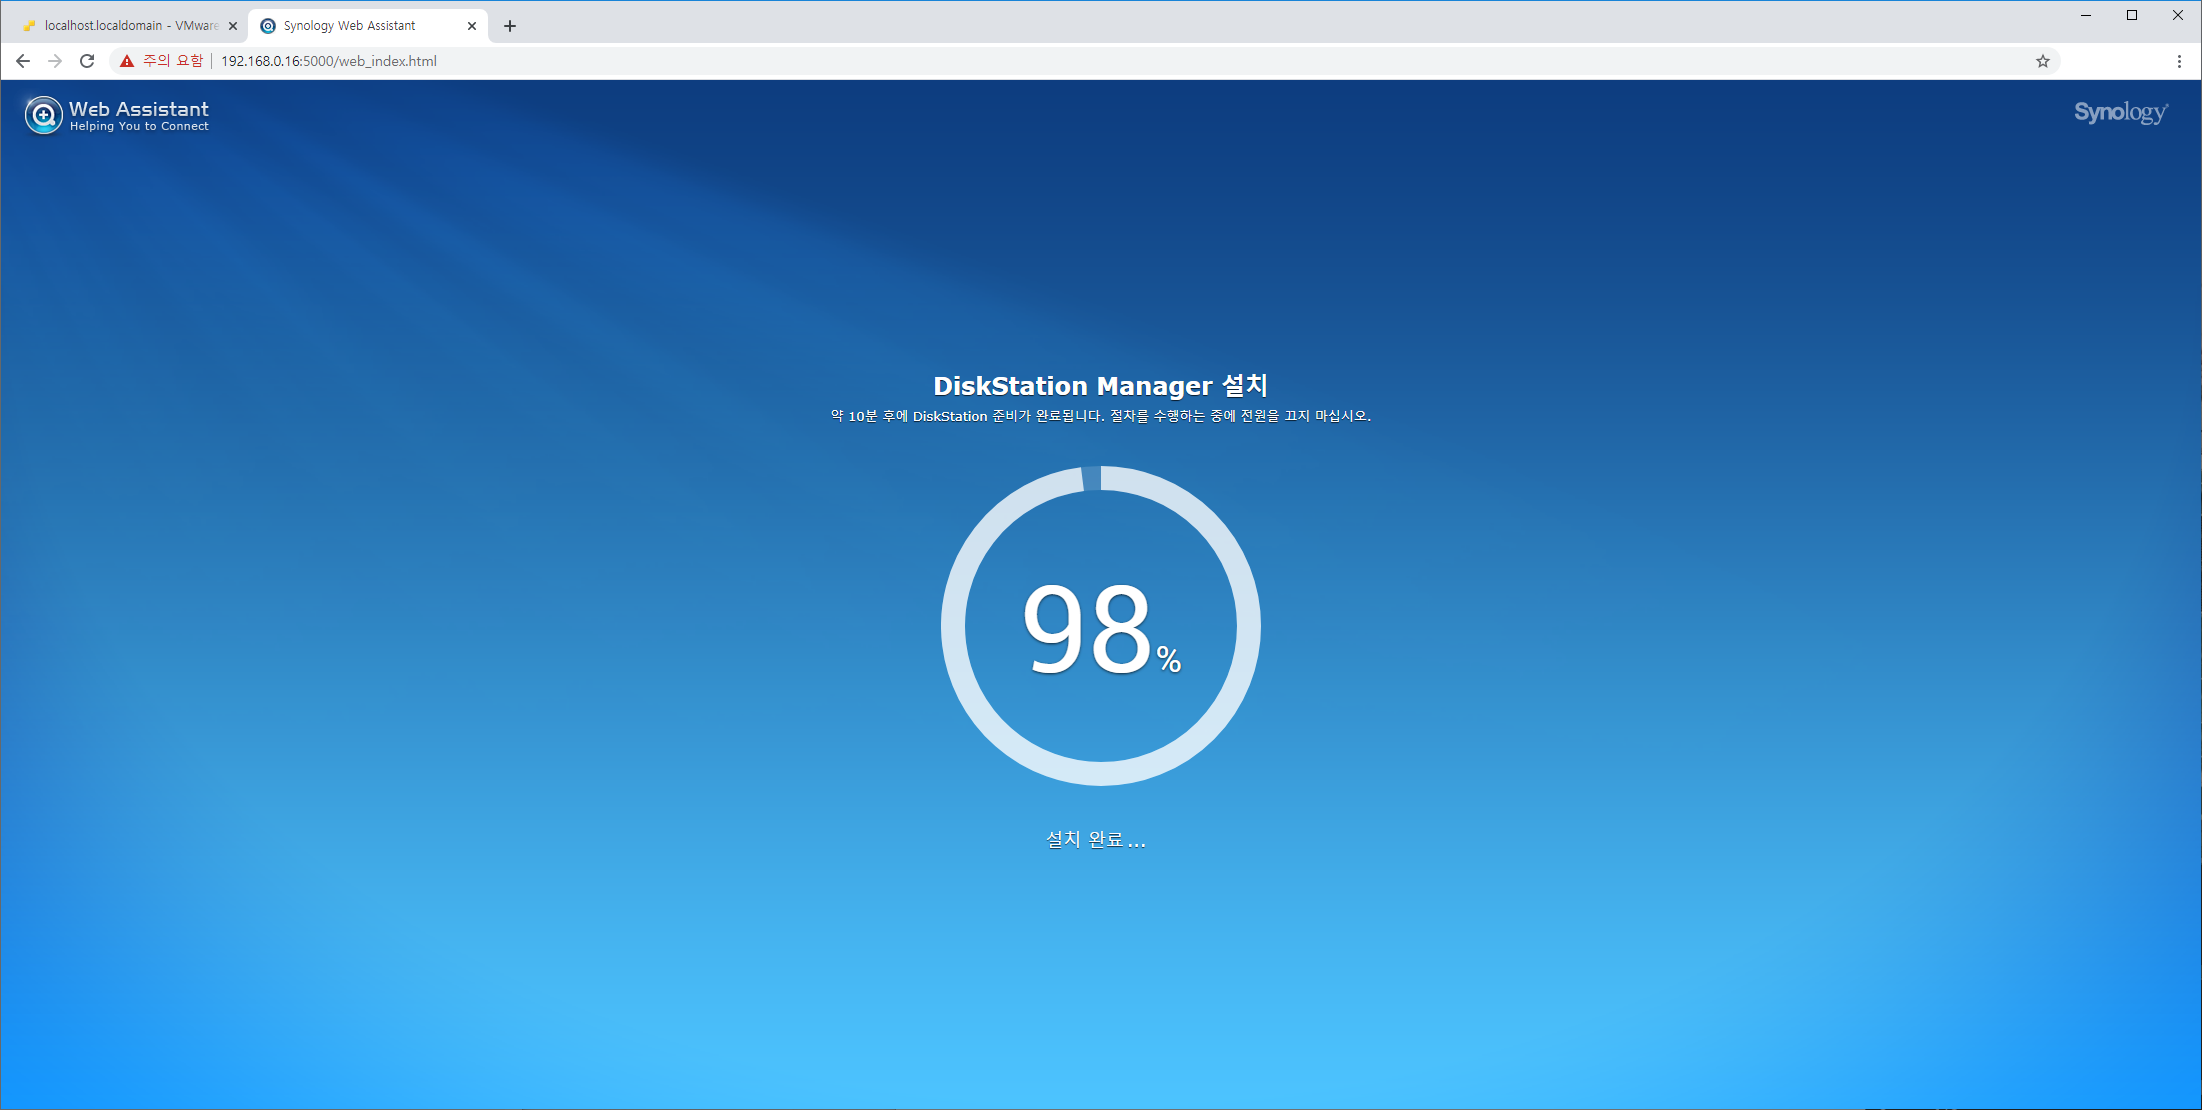Close the Synology Web Assistant tab
The image size is (2202, 1110).
tap(472, 26)
